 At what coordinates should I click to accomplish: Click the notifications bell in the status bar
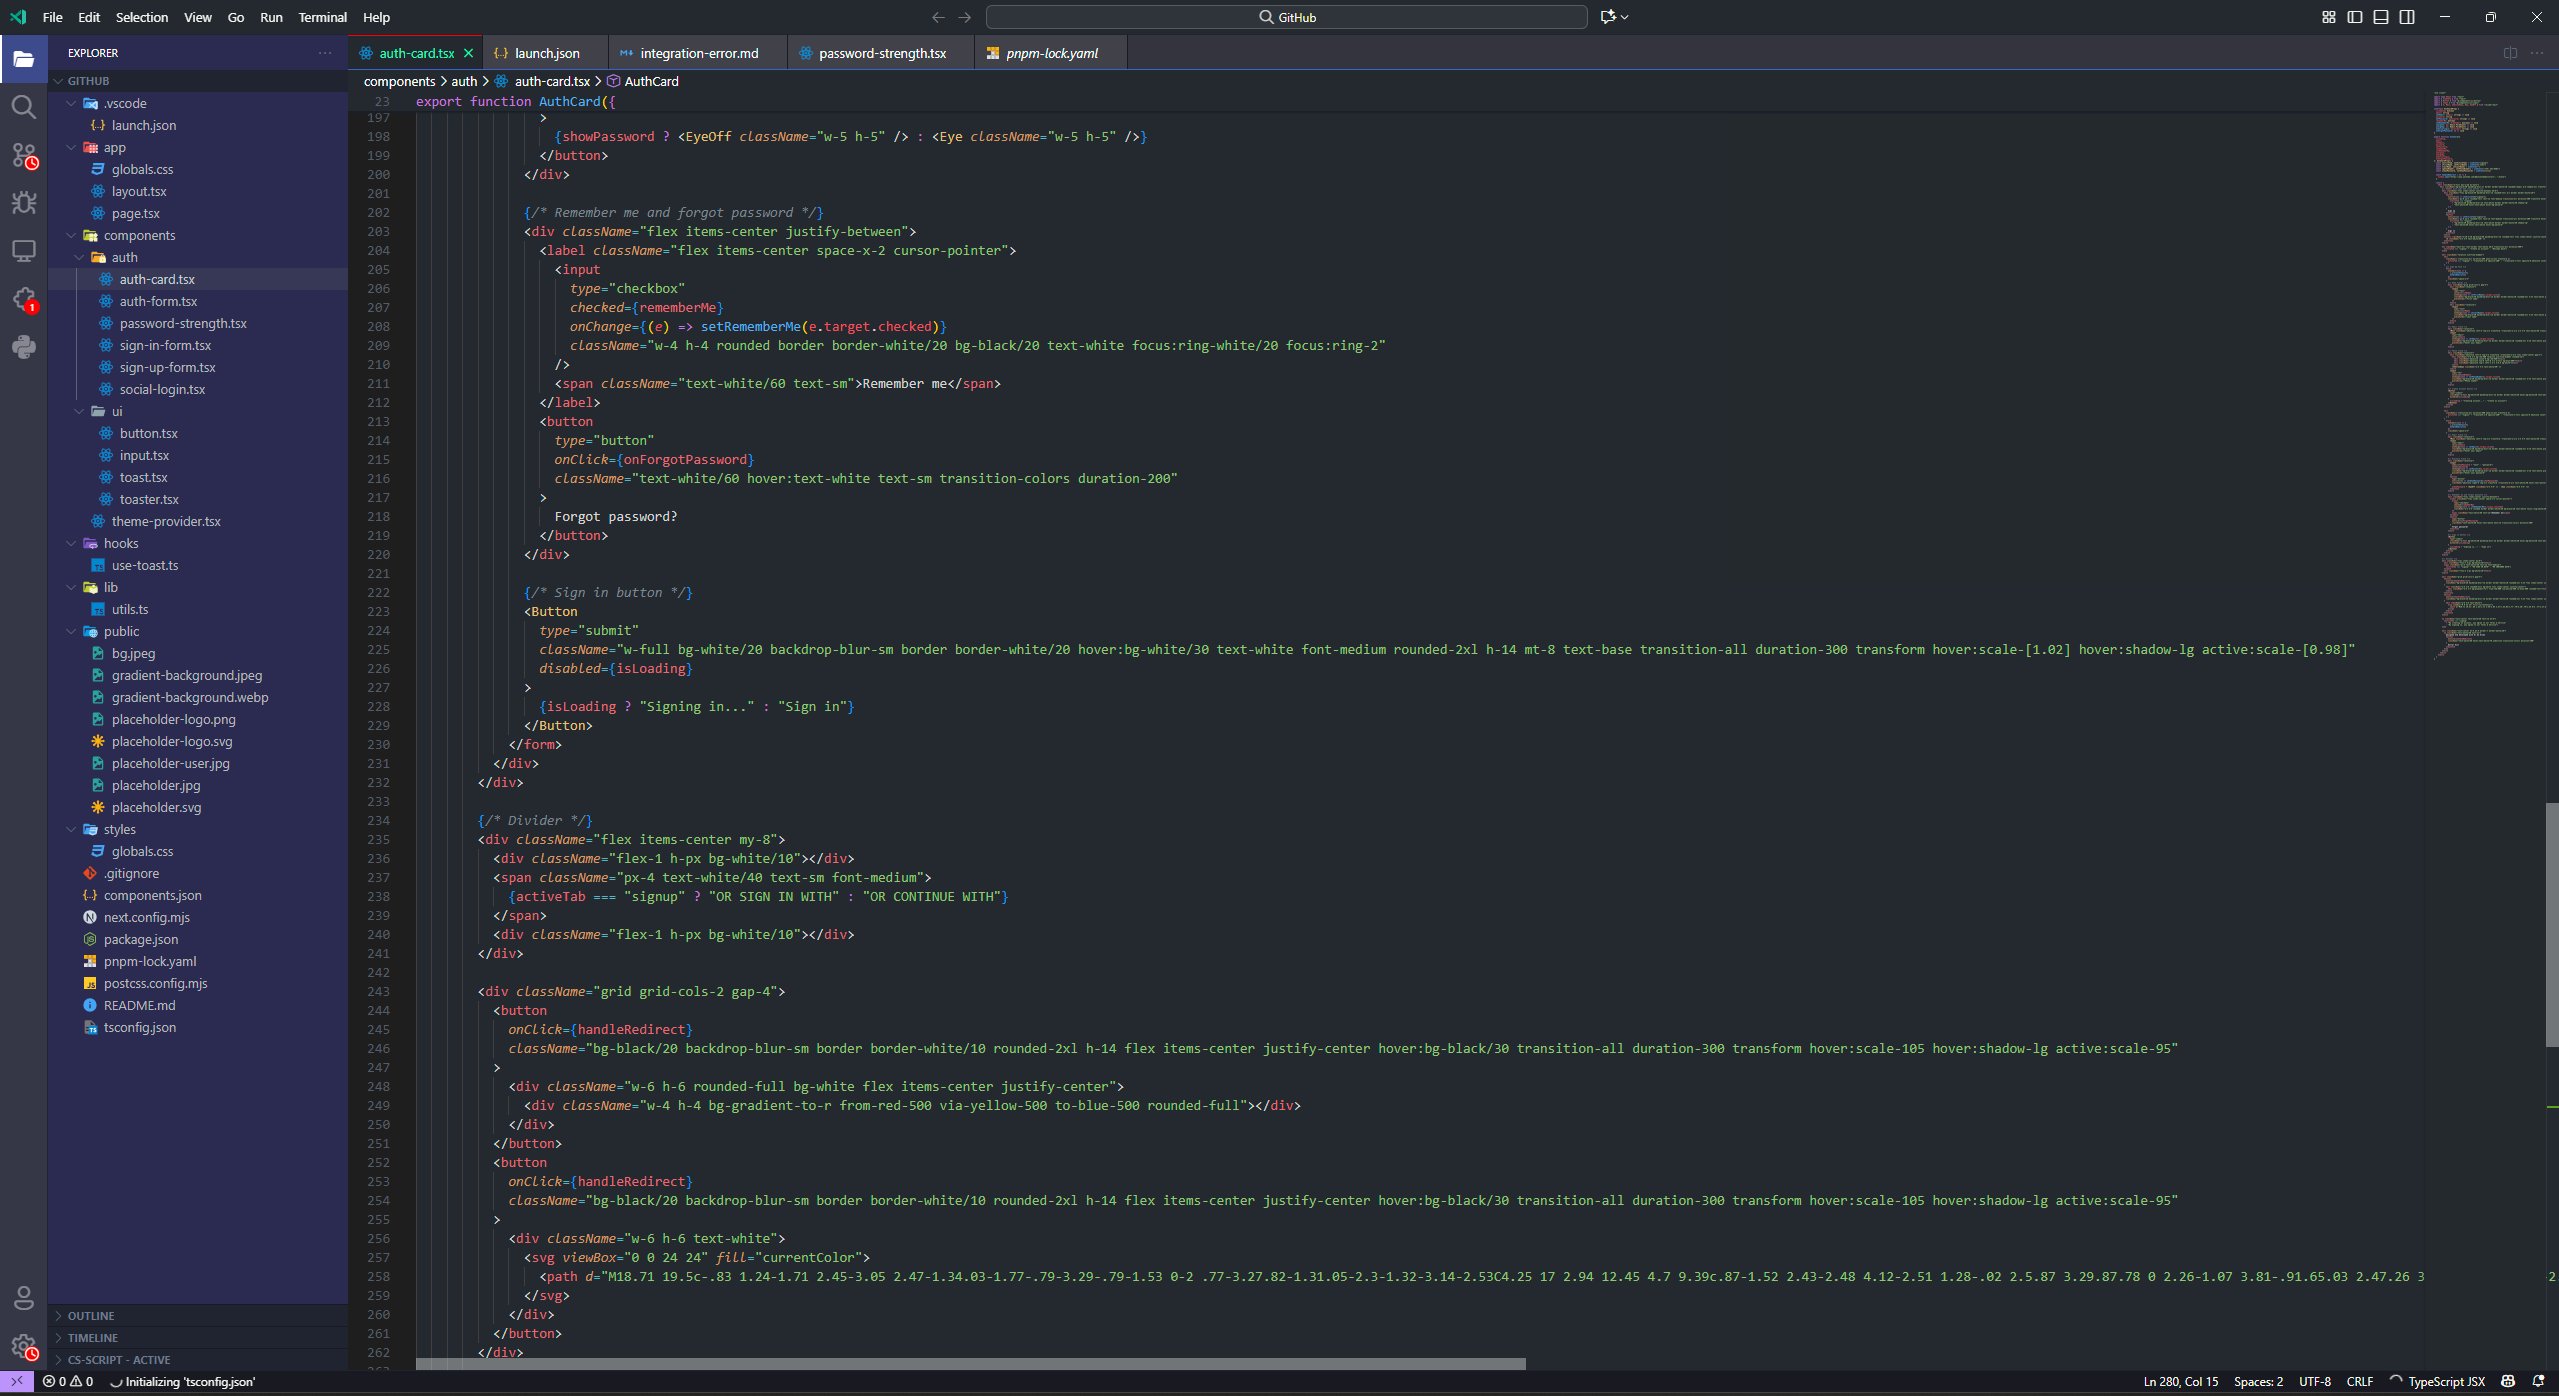(x=2541, y=1381)
